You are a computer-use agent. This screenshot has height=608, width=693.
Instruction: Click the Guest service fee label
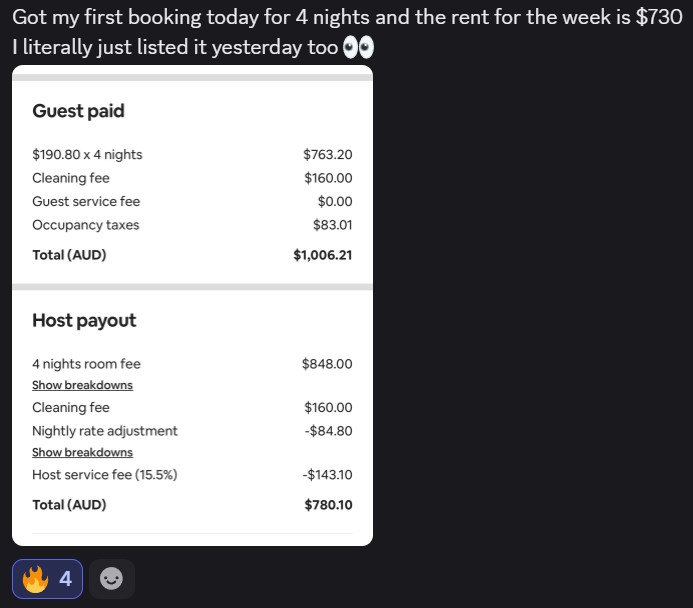coord(86,201)
